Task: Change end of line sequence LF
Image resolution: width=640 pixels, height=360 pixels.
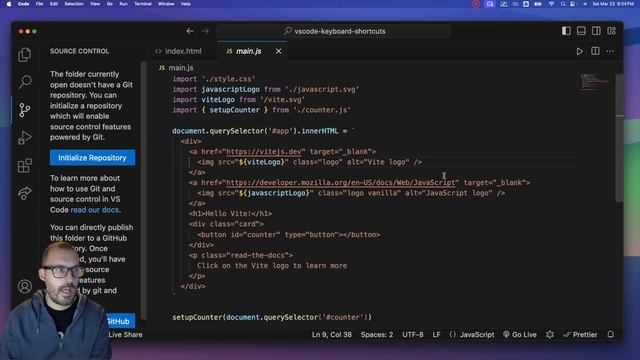Action: click(x=436, y=335)
